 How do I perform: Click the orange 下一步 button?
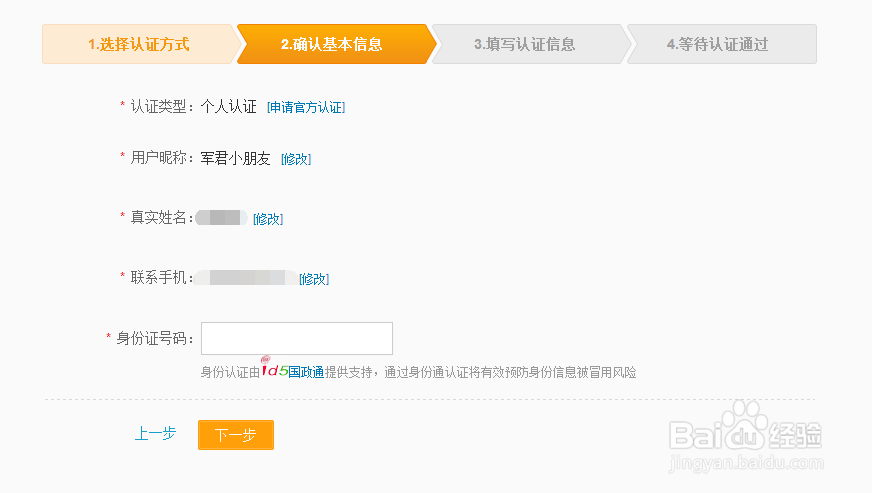tap(236, 435)
